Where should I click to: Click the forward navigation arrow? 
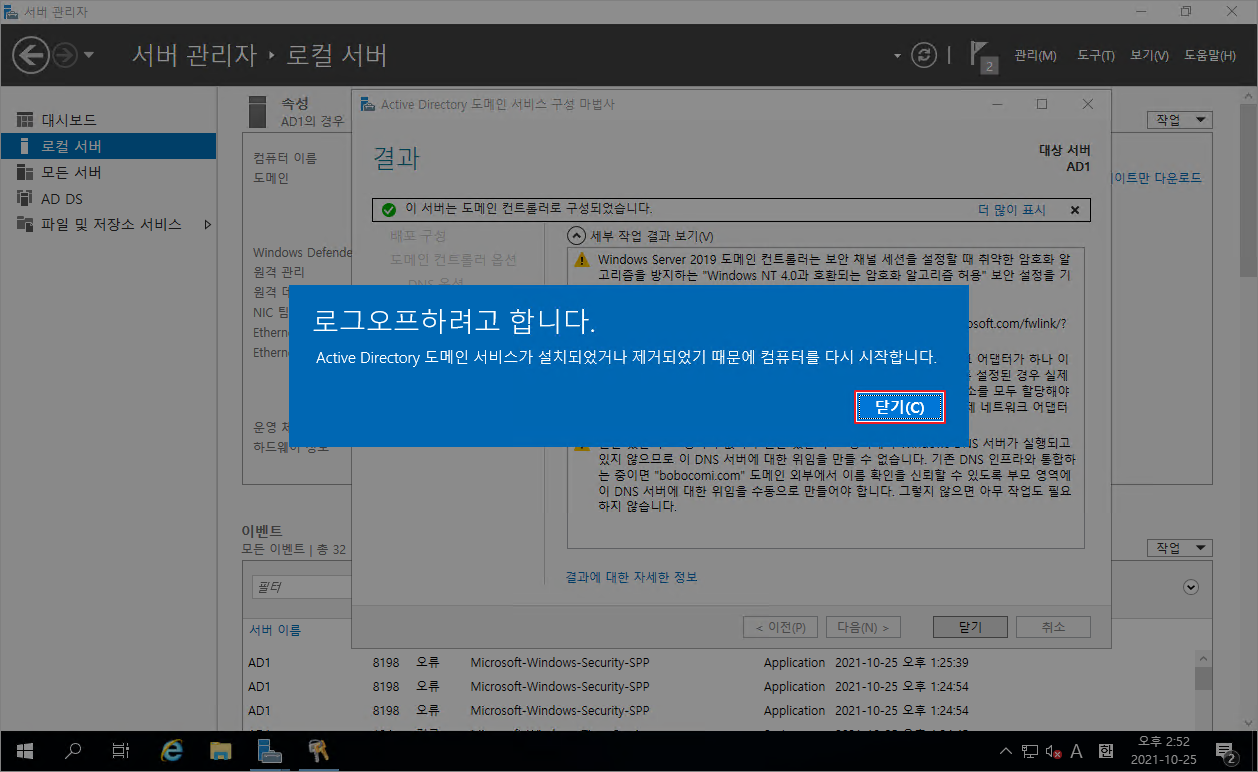(x=65, y=55)
